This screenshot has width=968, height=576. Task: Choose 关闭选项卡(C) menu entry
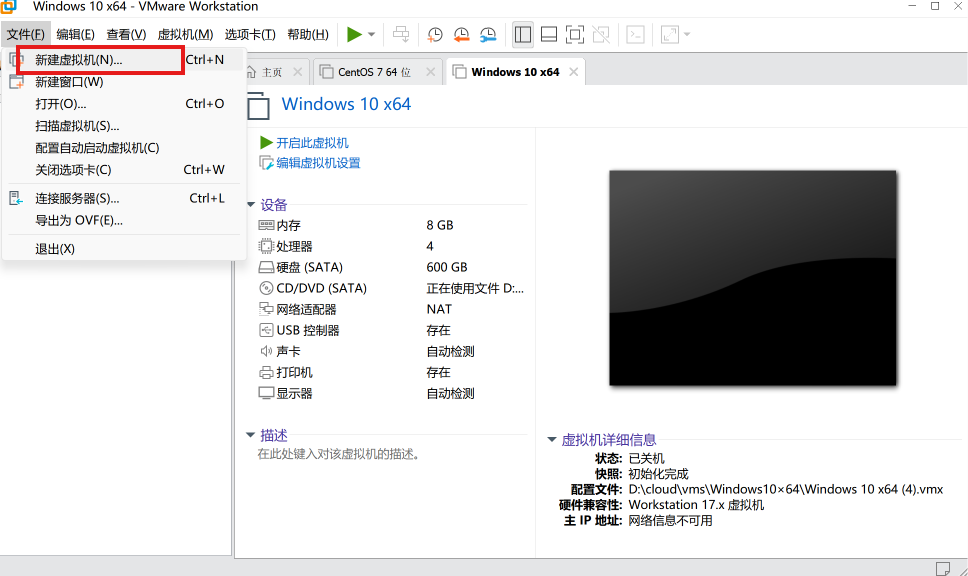pyautogui.click(x=123, y=170)
